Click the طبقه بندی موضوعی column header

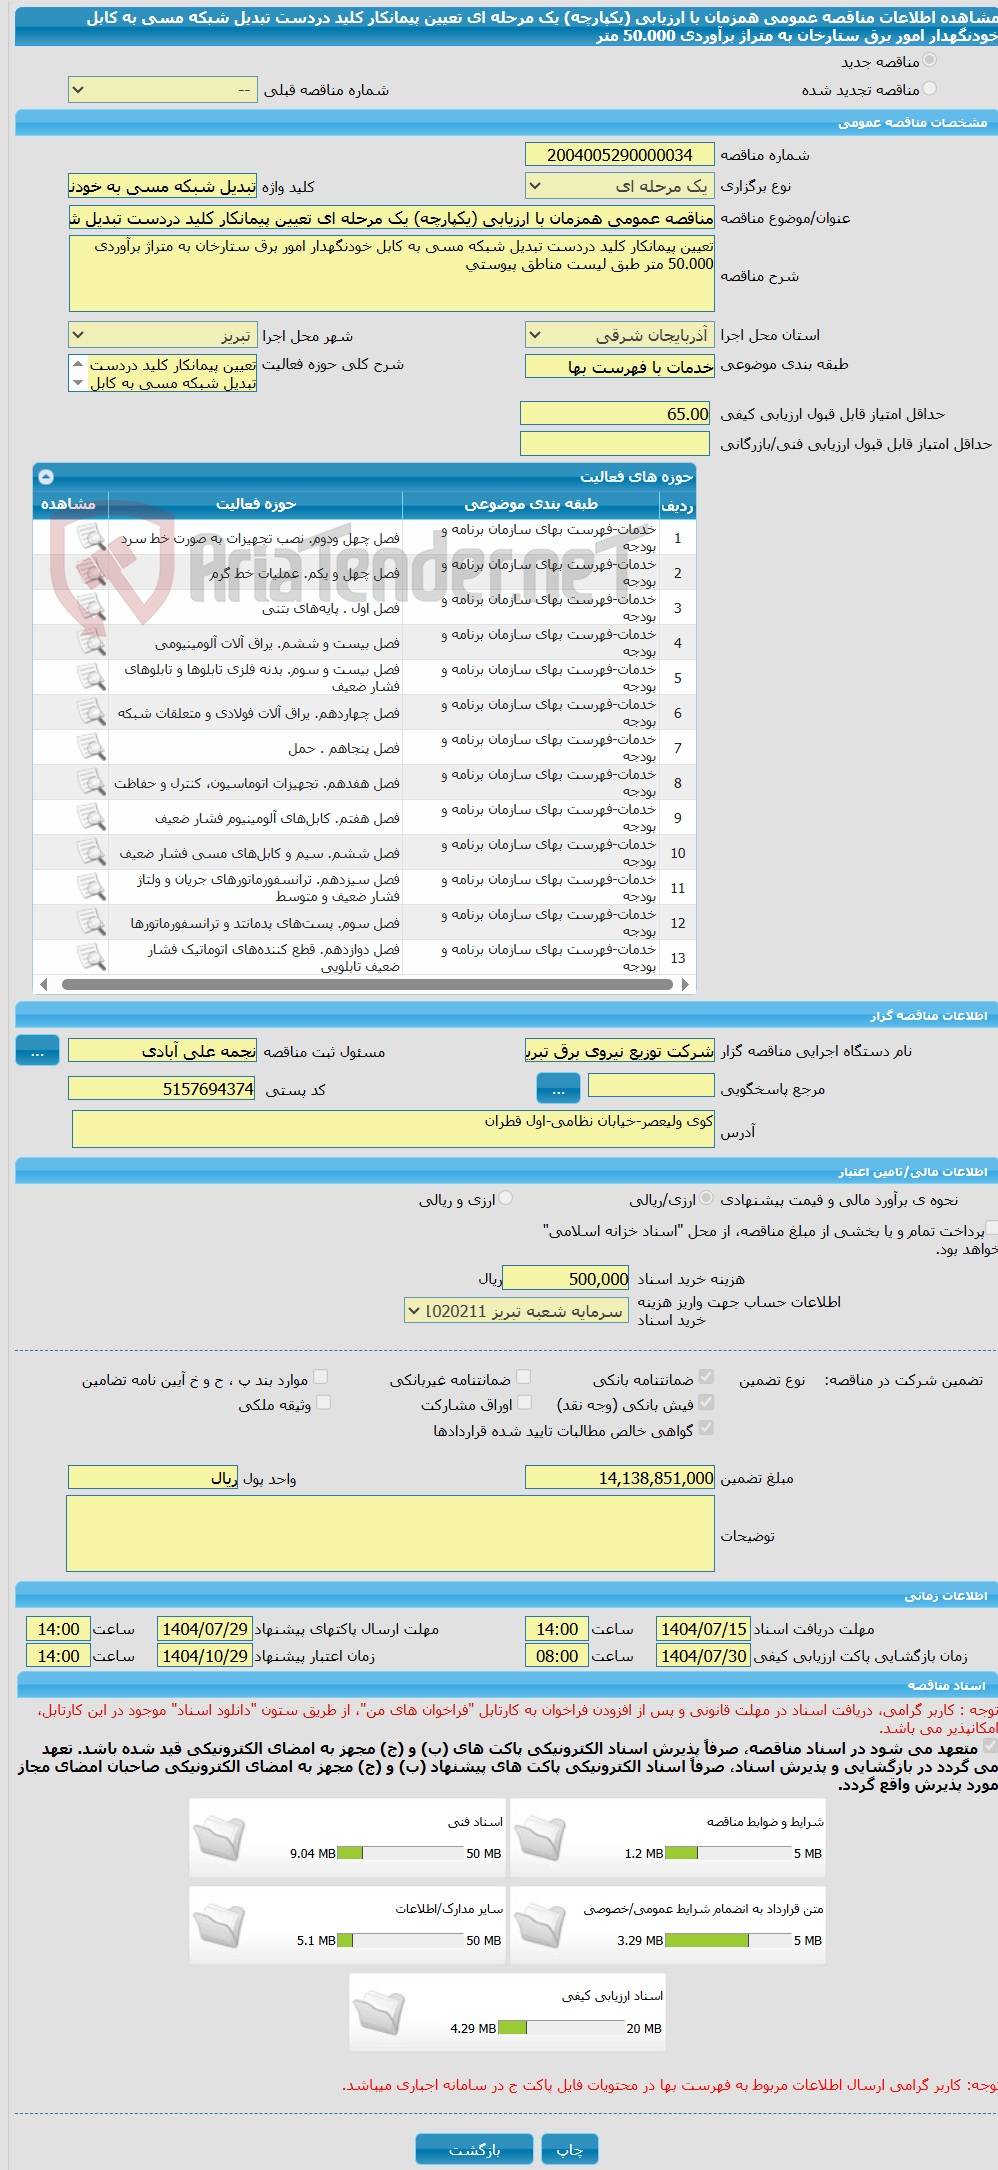531,504
